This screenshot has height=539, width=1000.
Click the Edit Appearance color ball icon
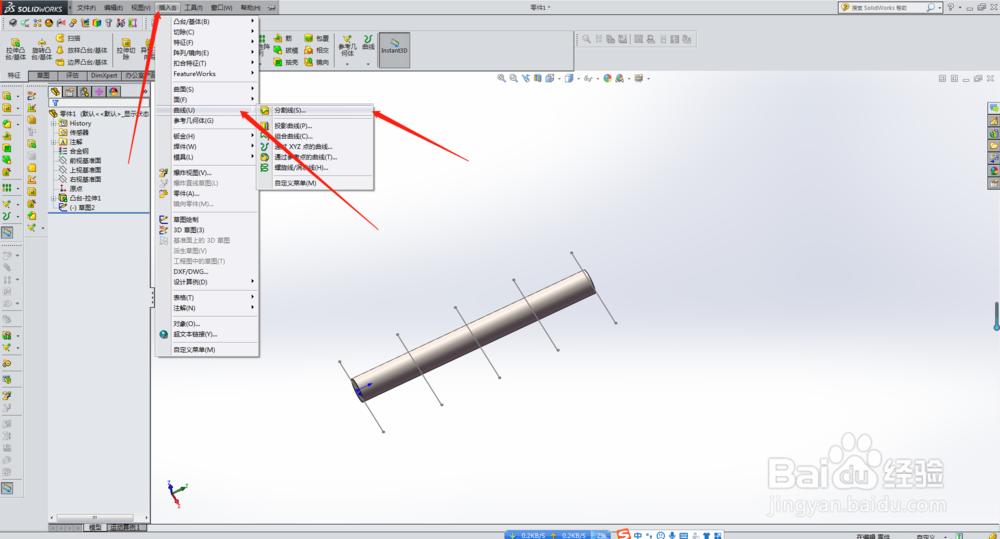tap(607, 78)
